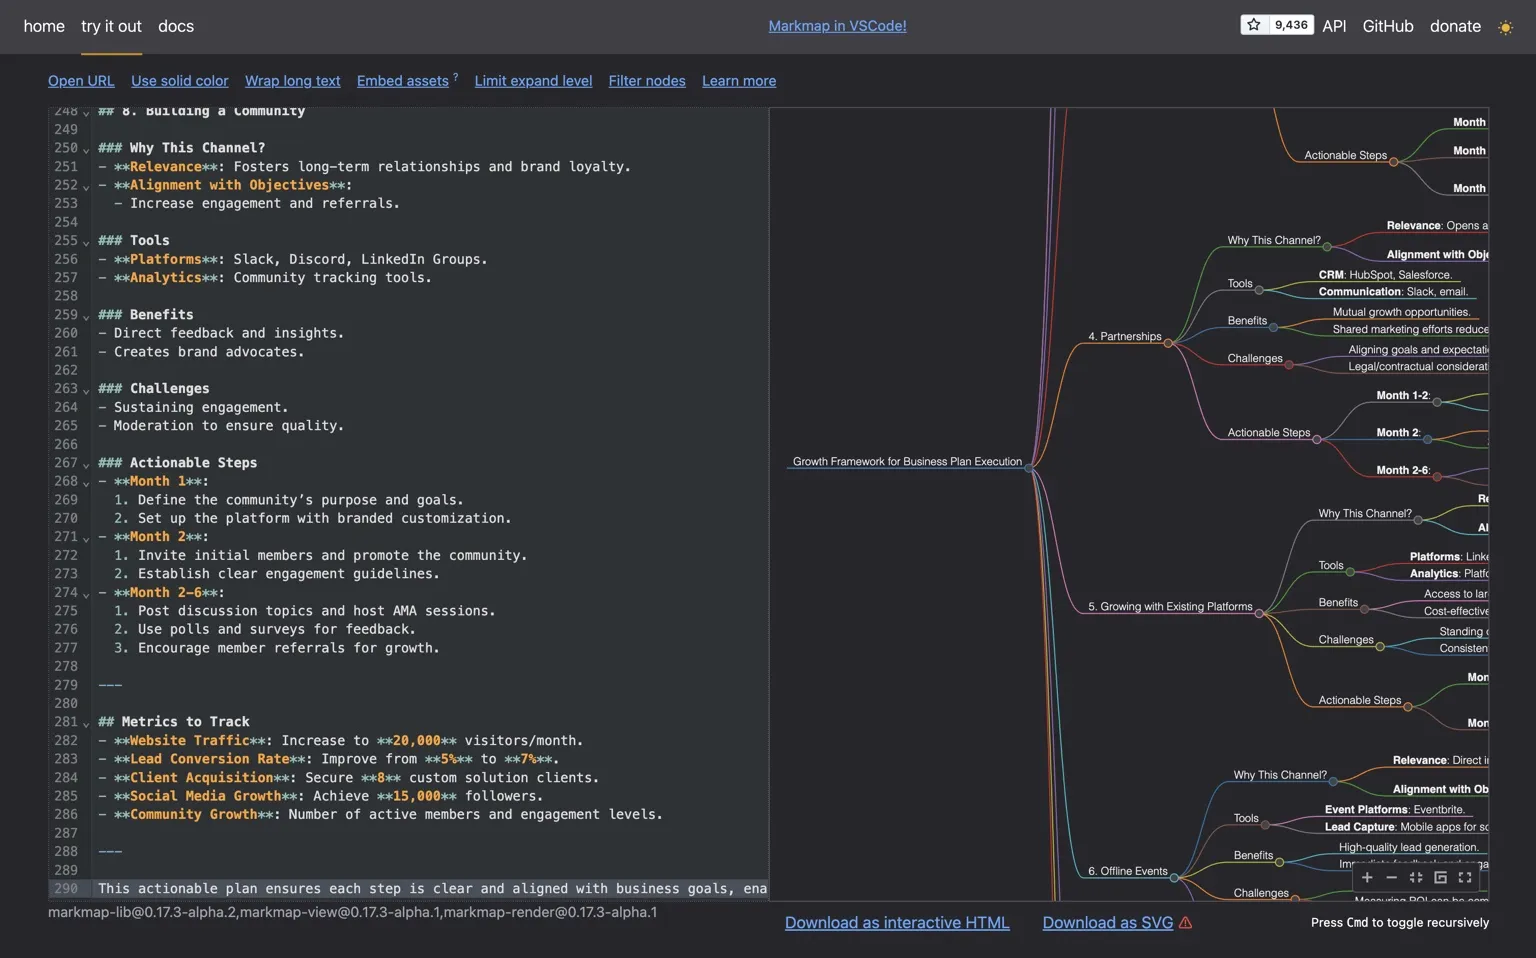Open the 'Markmap in VSCode!' link
The image size is (1536, 958).
coord(837,26)
